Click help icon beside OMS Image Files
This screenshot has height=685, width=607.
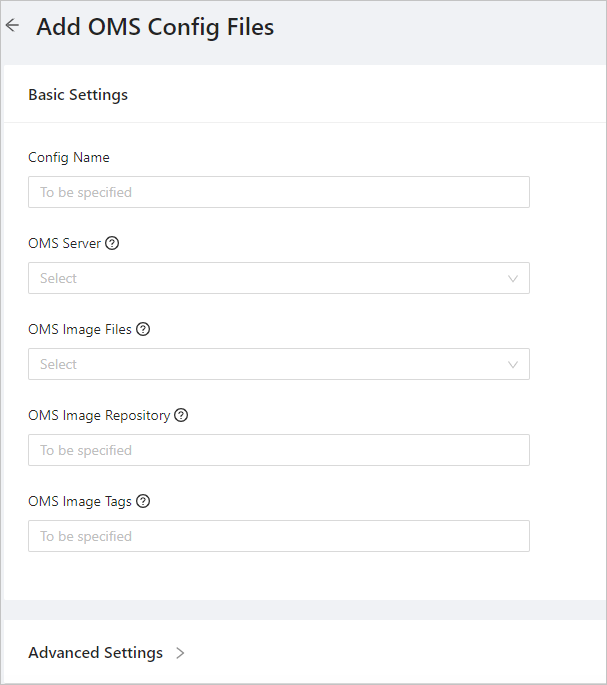(143, 329)
